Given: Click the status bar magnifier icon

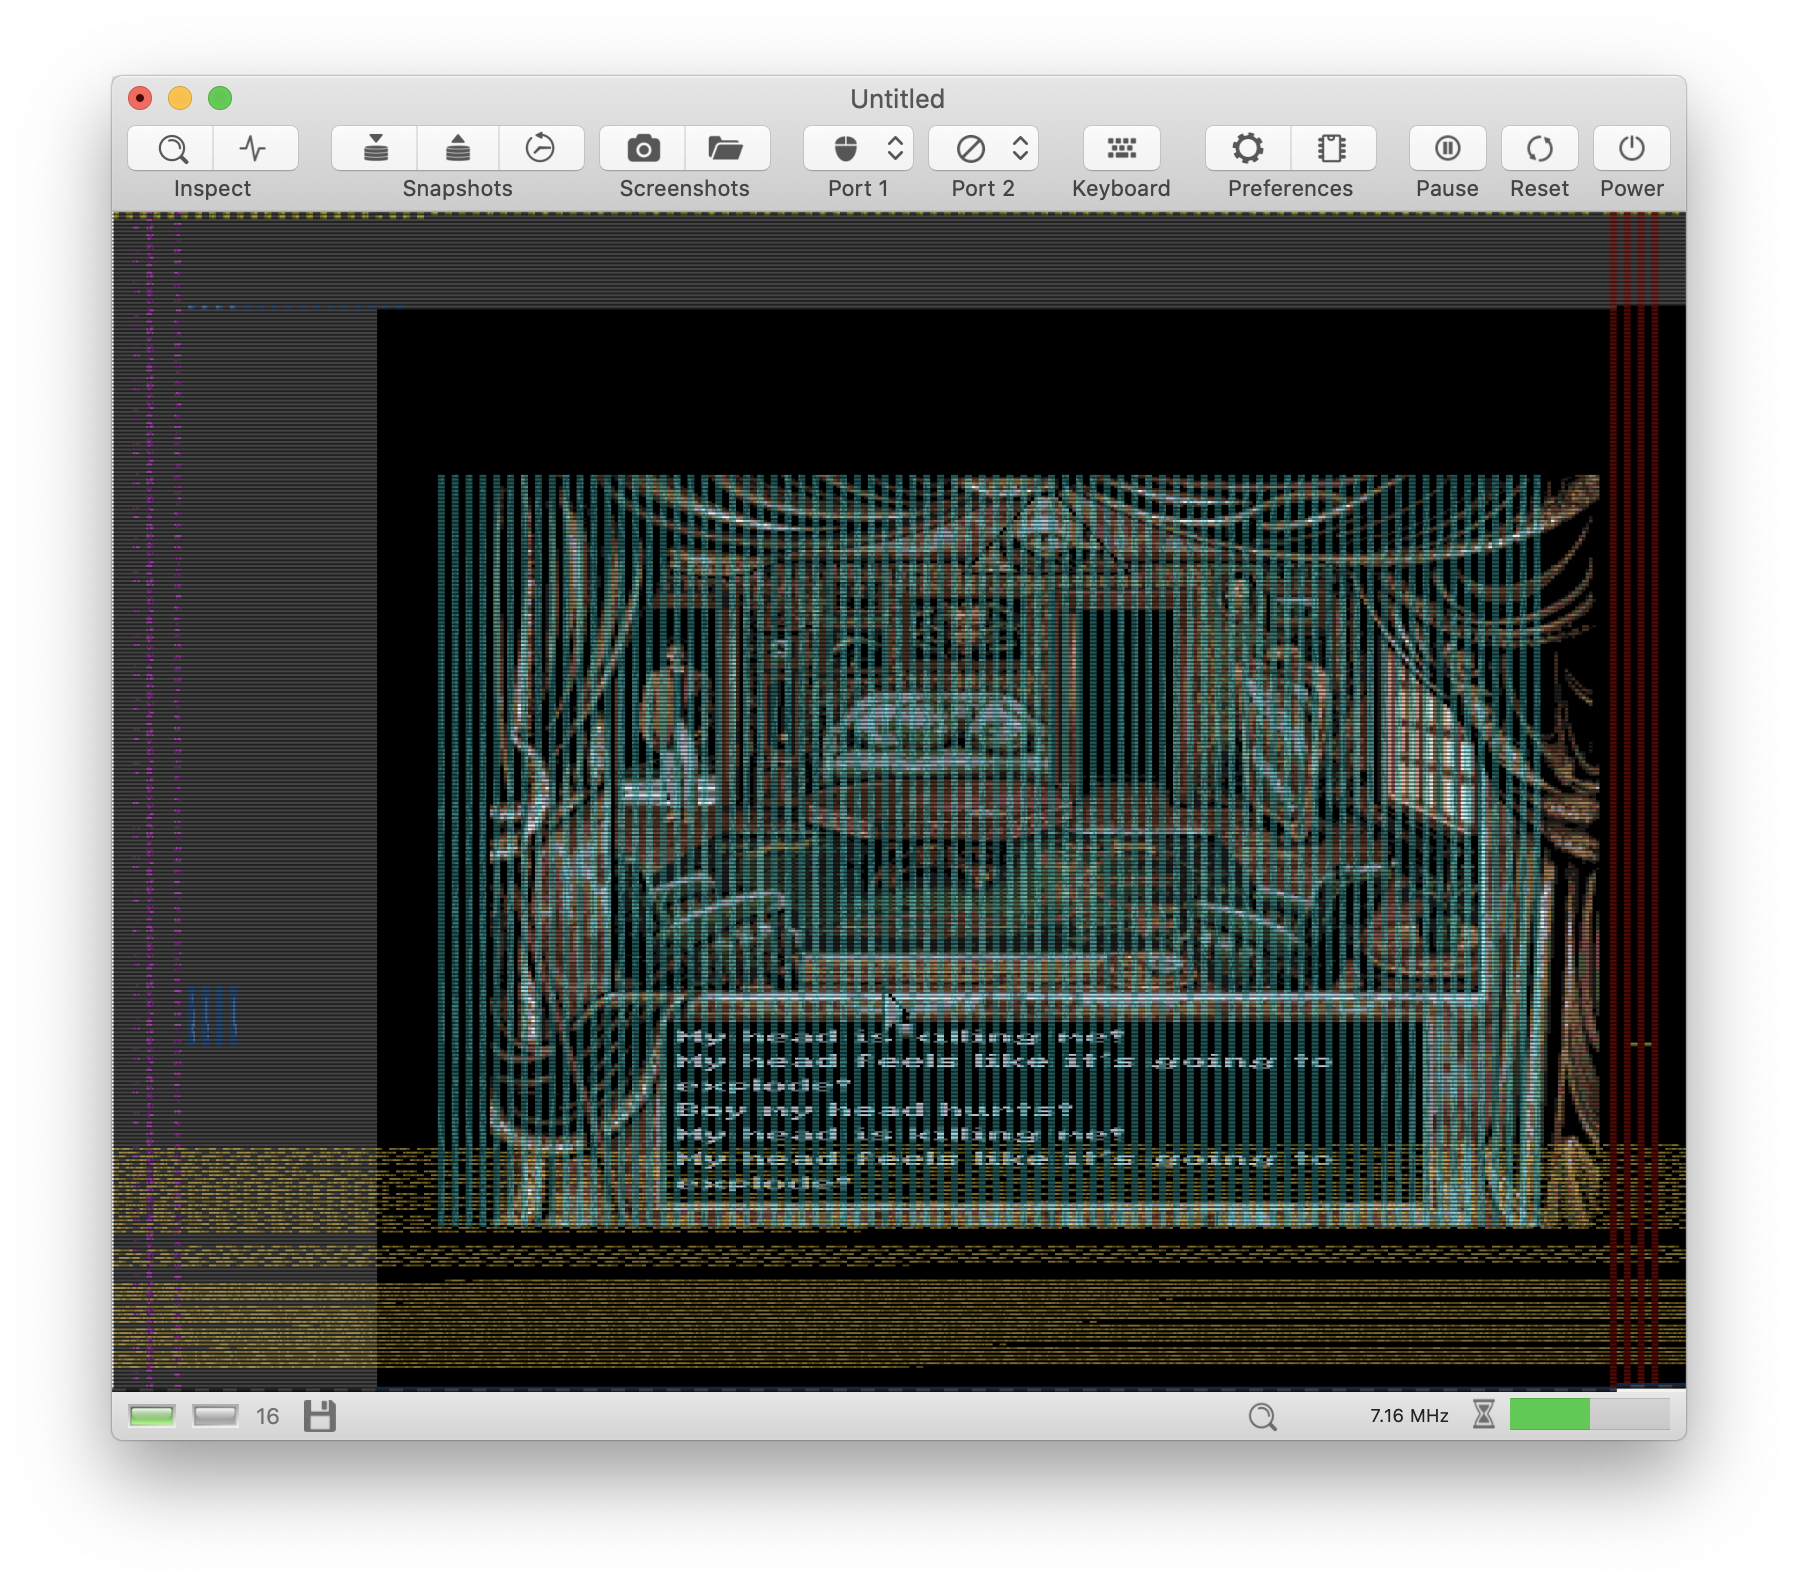Looking at the screenshot, I should (1263, 1416).
